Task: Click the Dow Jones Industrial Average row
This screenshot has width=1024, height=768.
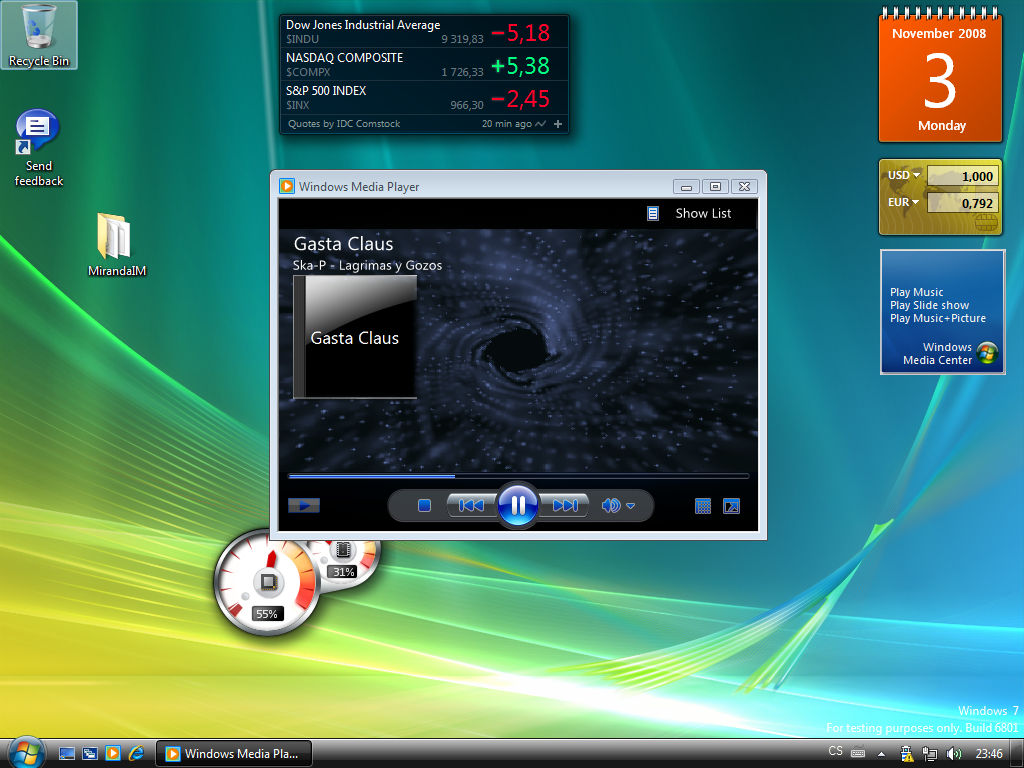Action: 424,31
